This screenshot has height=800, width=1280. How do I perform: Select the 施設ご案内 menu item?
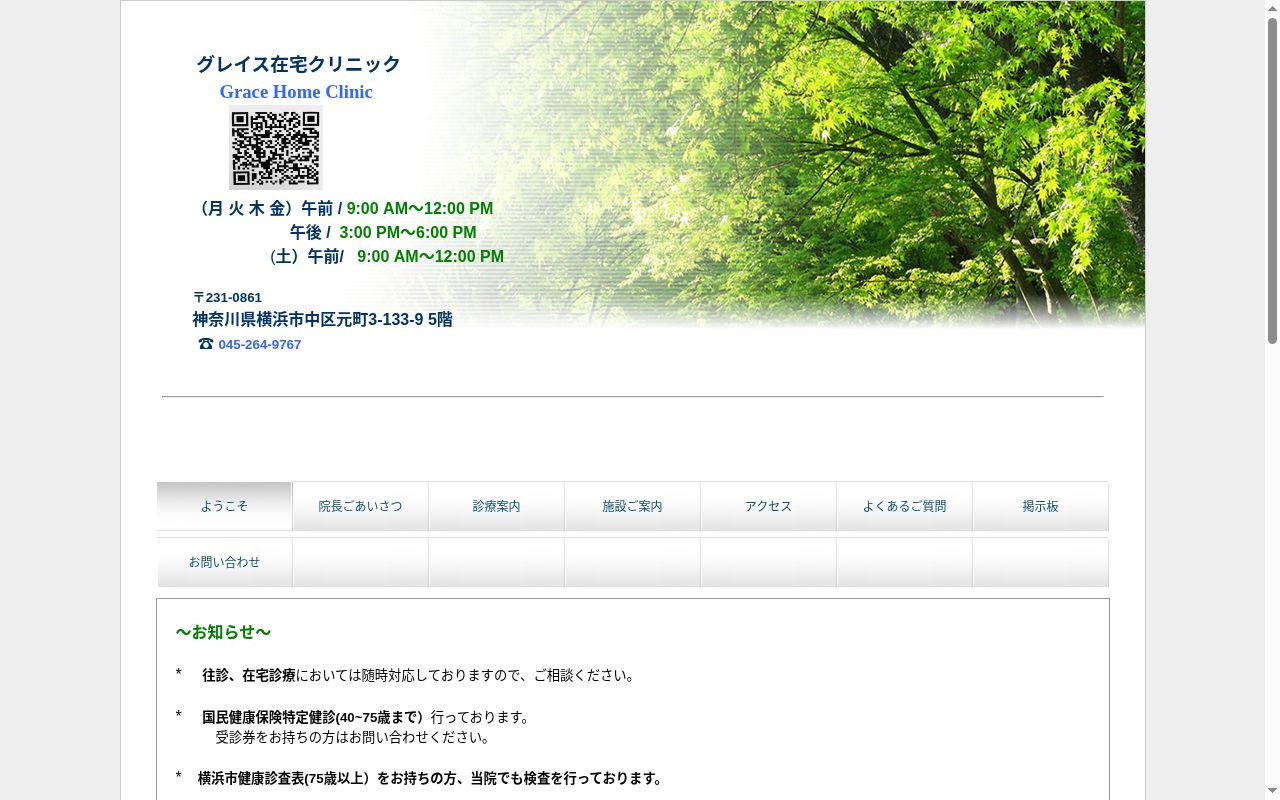coord(632,506)
